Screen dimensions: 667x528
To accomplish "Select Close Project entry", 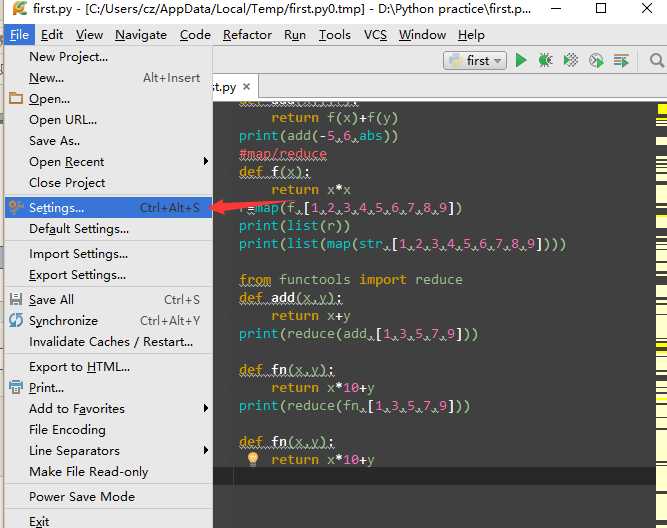I will 108,183.
